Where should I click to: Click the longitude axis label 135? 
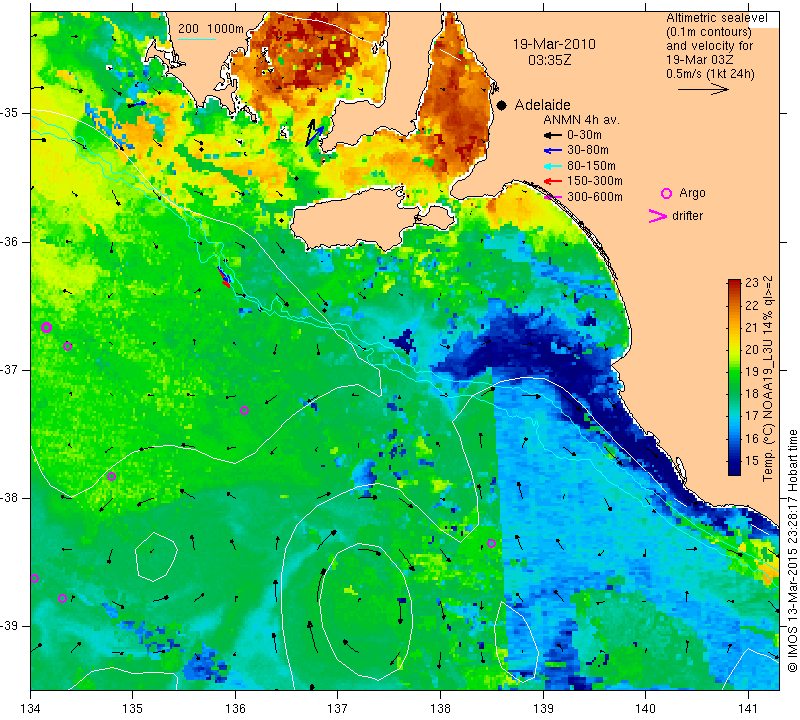pos(133,708)
